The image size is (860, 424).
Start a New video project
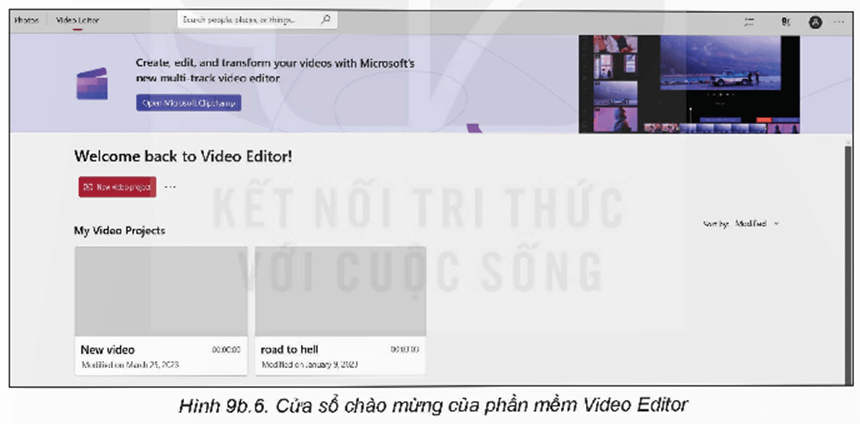(x=117, y=187)
